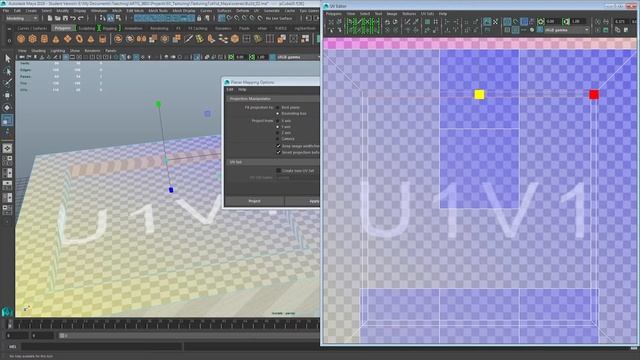The width and height of the screenshot is (640, 360).
Task: Create a polygon cylinder from the shelf
Action: pyautogui.click(x=44, y=39)
